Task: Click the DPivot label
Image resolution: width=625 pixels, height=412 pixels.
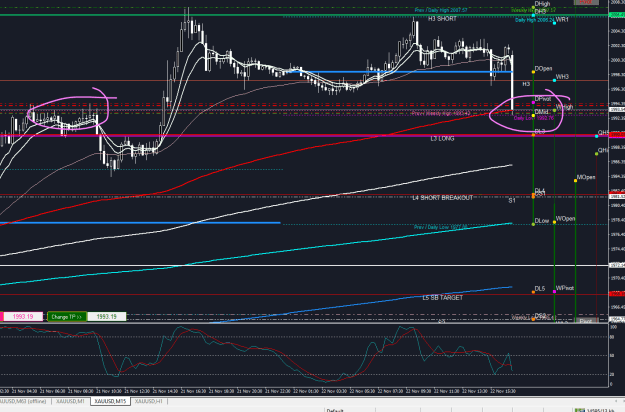Action: click(543, 98)
